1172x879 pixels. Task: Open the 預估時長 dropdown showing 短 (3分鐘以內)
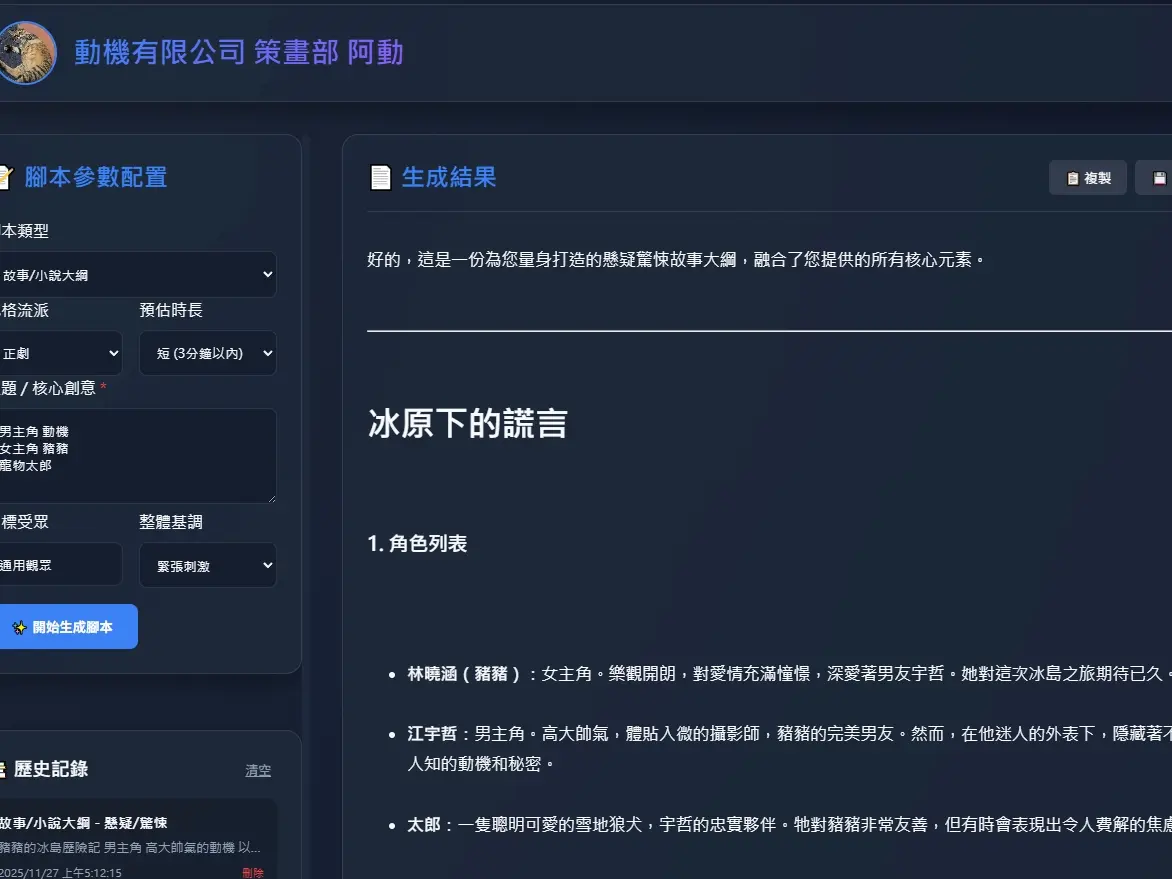pos(207,353)
